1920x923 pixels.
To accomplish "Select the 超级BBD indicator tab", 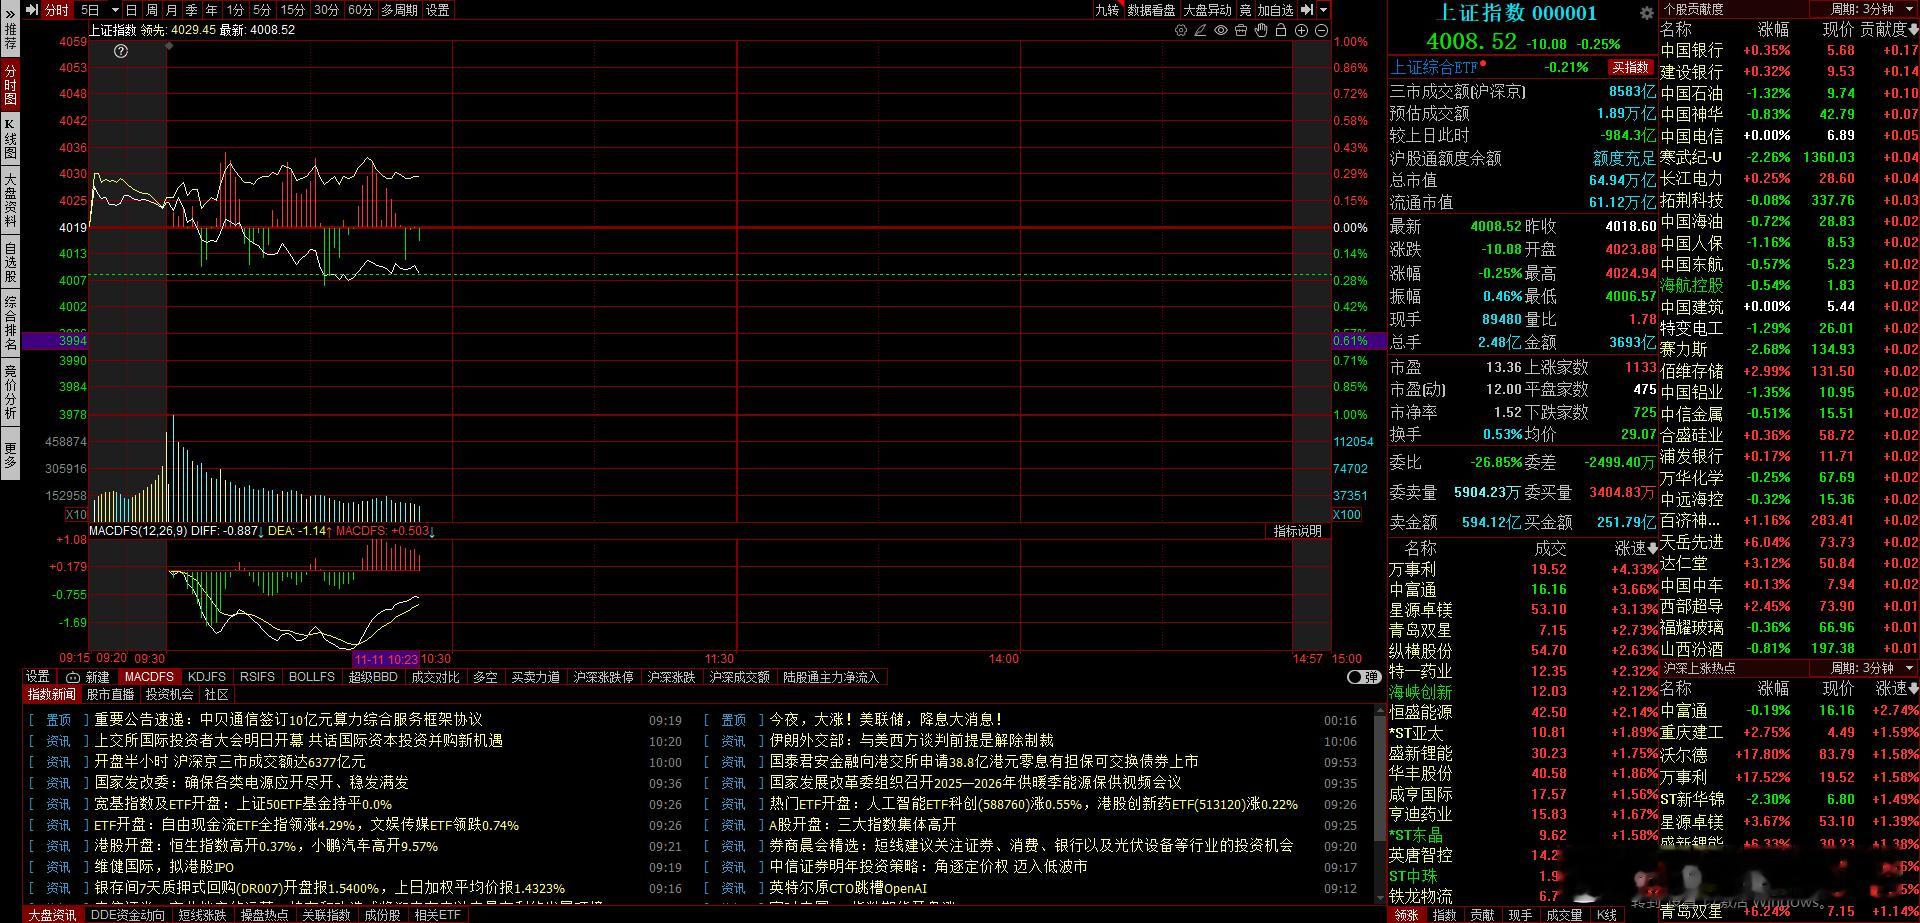I will (373, 677).
